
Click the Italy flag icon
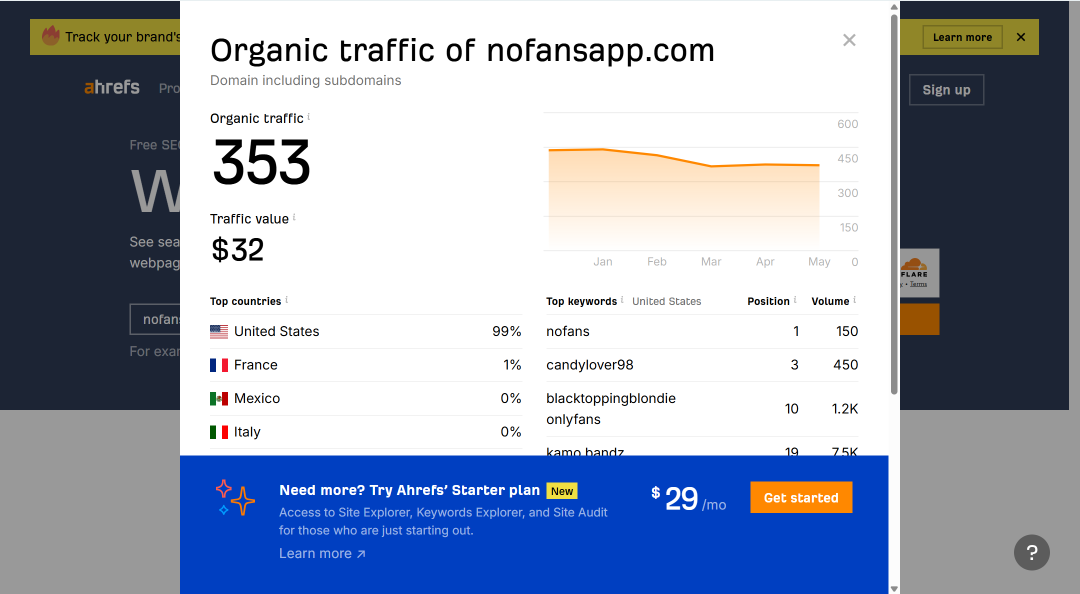tap(219, 432)
